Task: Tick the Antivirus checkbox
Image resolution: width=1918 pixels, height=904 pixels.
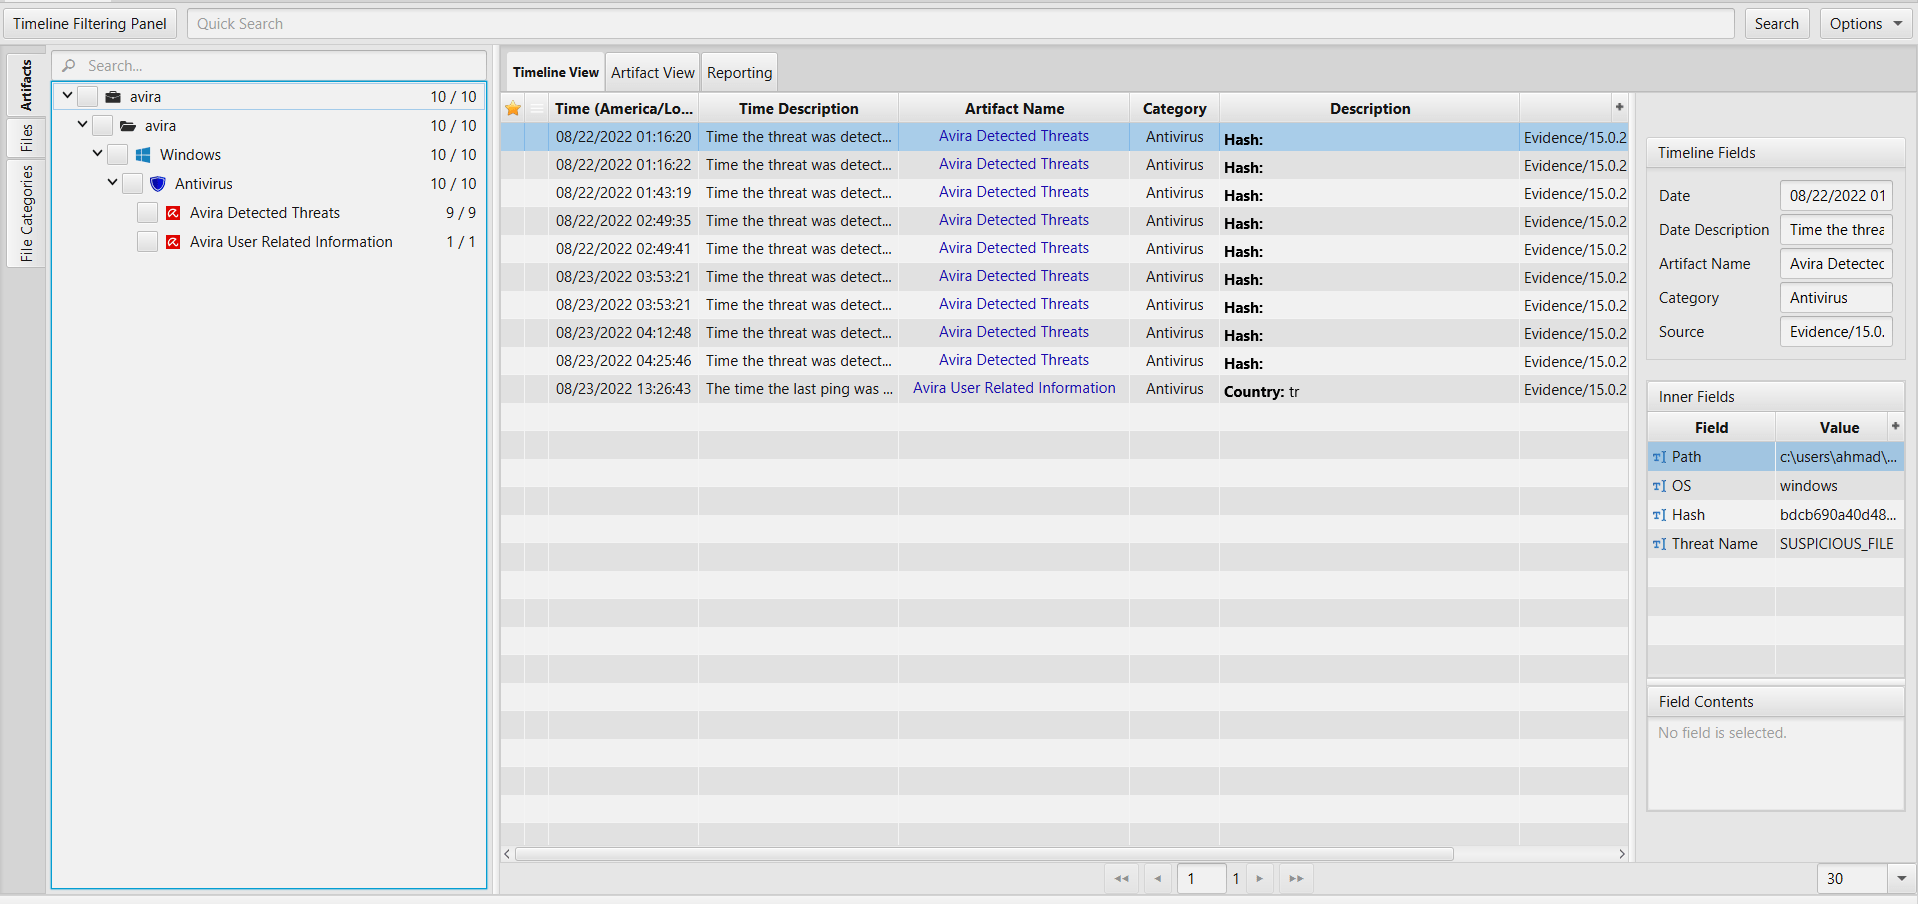Action: pos(133,184)
